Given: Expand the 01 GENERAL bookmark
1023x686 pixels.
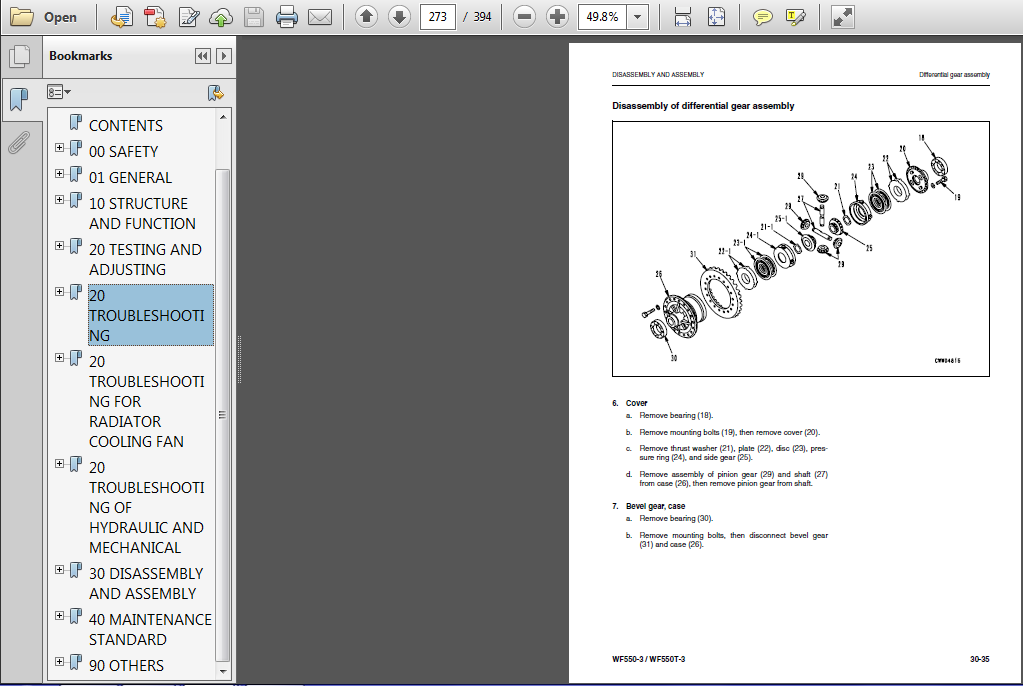Looking at the screenshot, I should tap(59, 174).
